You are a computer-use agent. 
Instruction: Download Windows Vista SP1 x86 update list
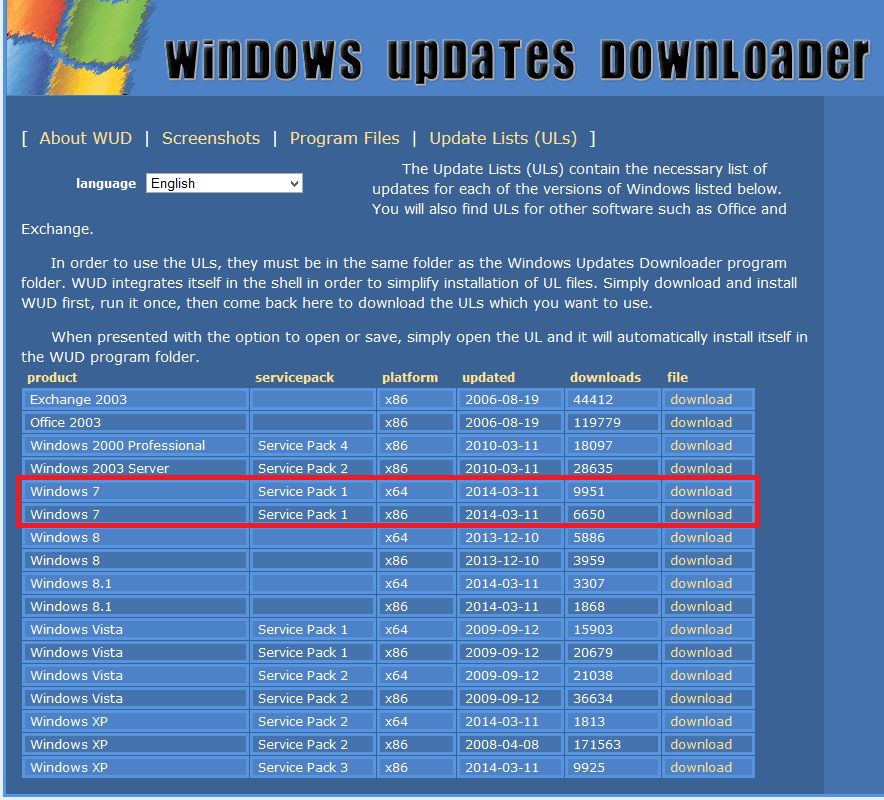pos(701,652)
